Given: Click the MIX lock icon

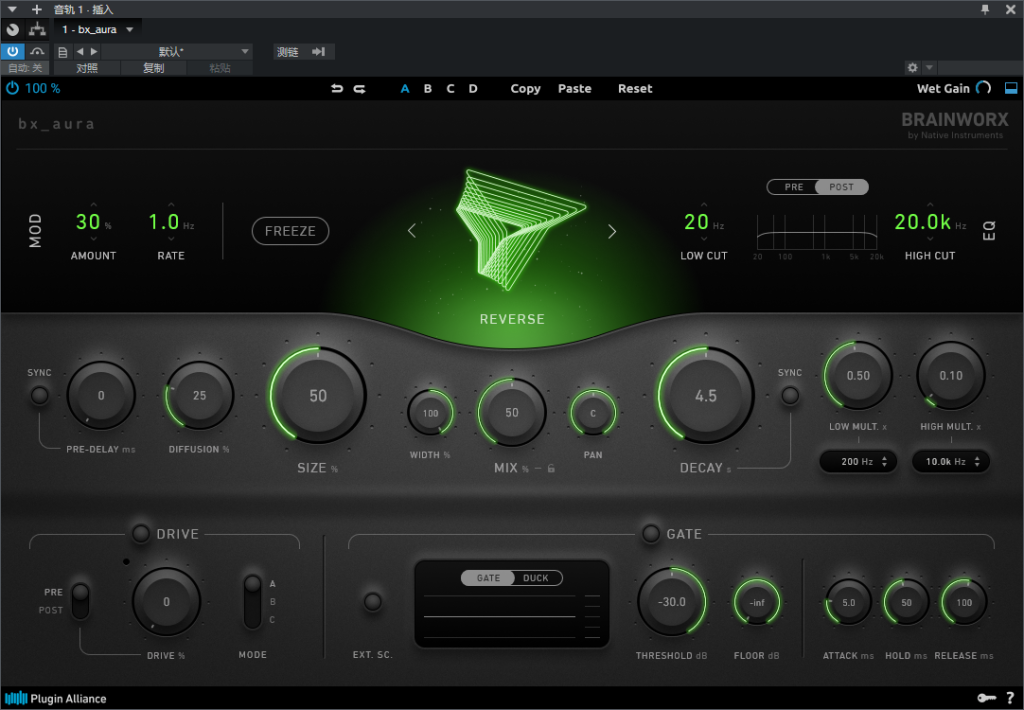Looking at the screenshot, I should 551,468.
